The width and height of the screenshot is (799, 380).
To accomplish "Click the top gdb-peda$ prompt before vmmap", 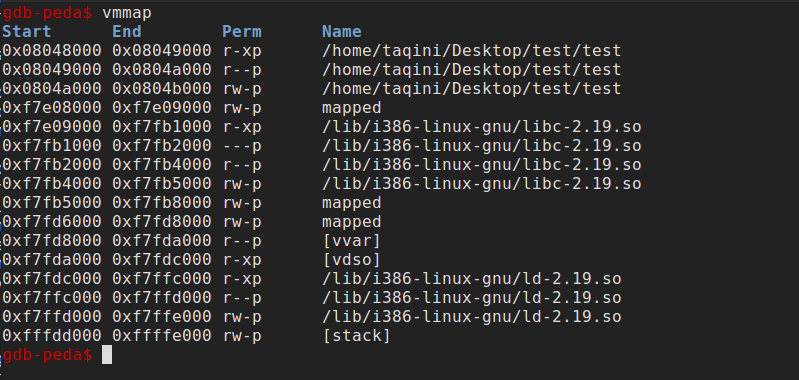I will (x=47, y=12).
